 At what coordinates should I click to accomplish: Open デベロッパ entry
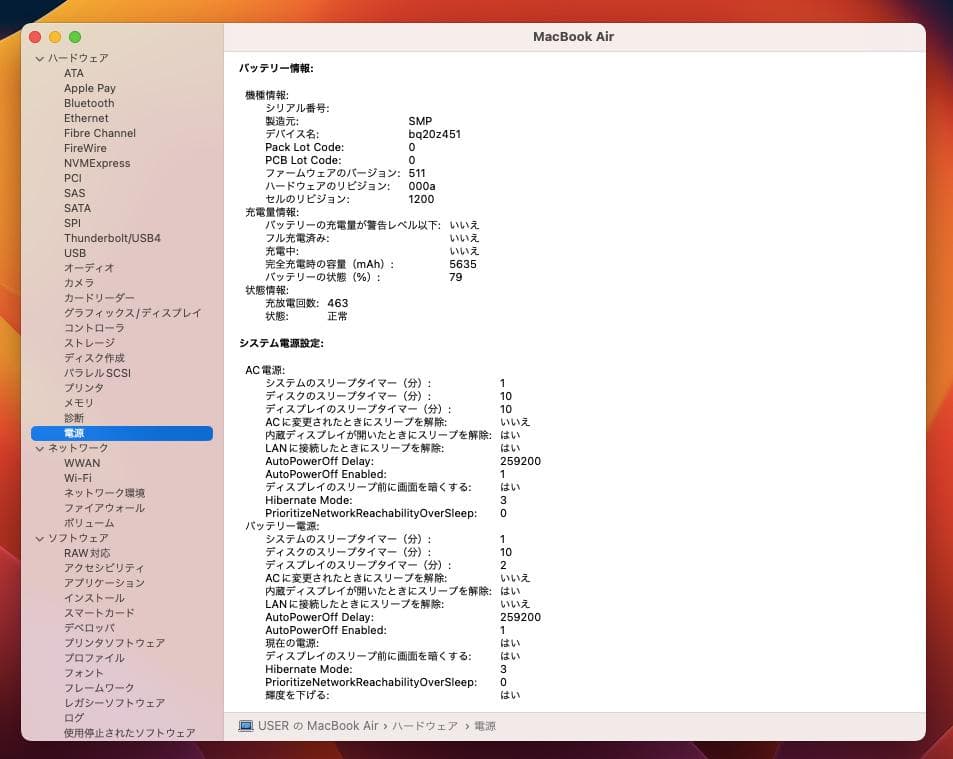pyautogui.click(x=89, y=628)
